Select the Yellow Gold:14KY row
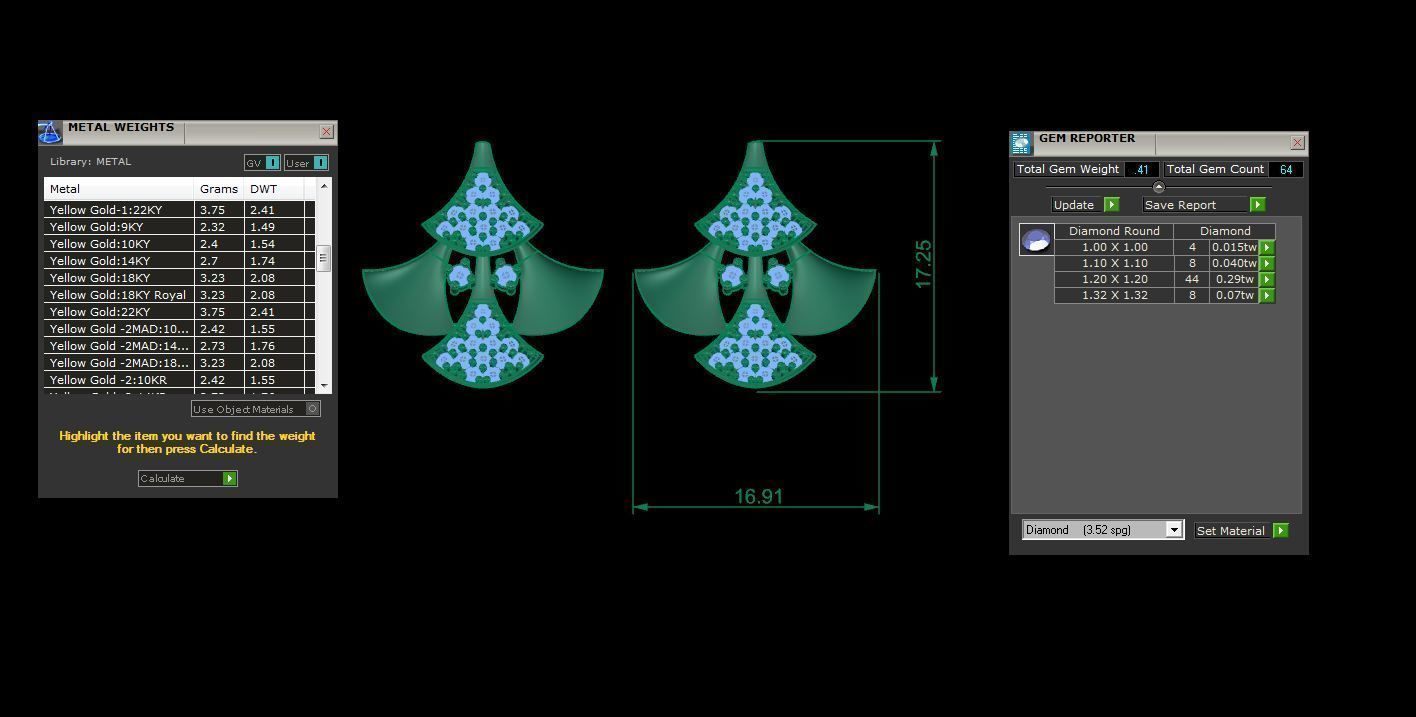 (x=179, y=261)
